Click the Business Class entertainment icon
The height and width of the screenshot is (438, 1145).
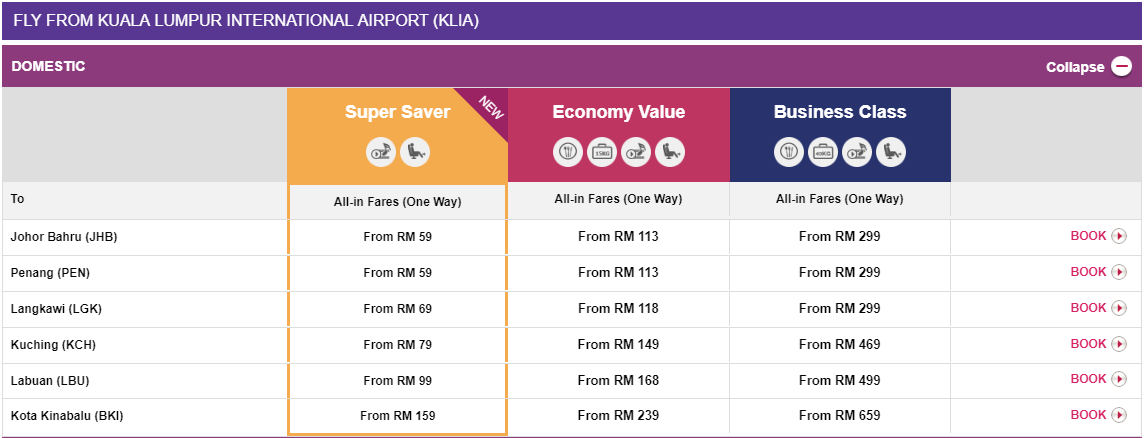(x=857, y=152)
